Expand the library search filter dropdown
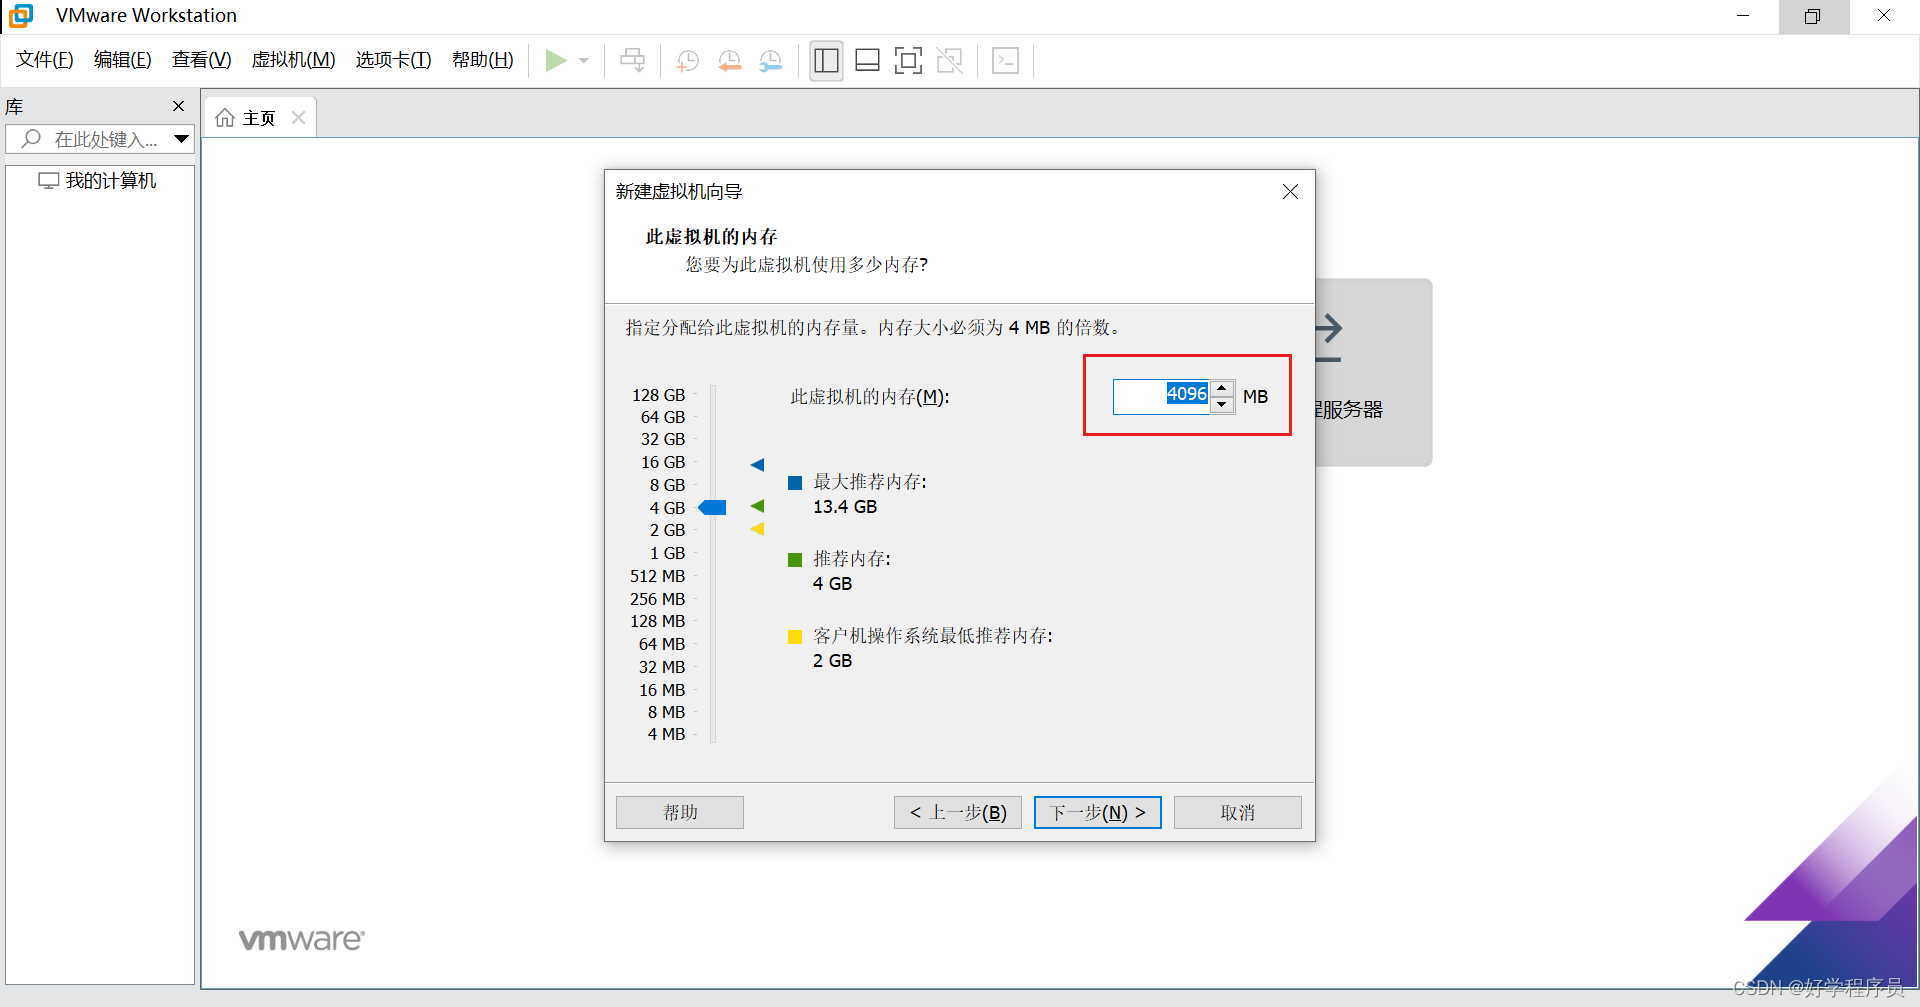This screenshot has width=1920, height=1007. tap(181, 139)
